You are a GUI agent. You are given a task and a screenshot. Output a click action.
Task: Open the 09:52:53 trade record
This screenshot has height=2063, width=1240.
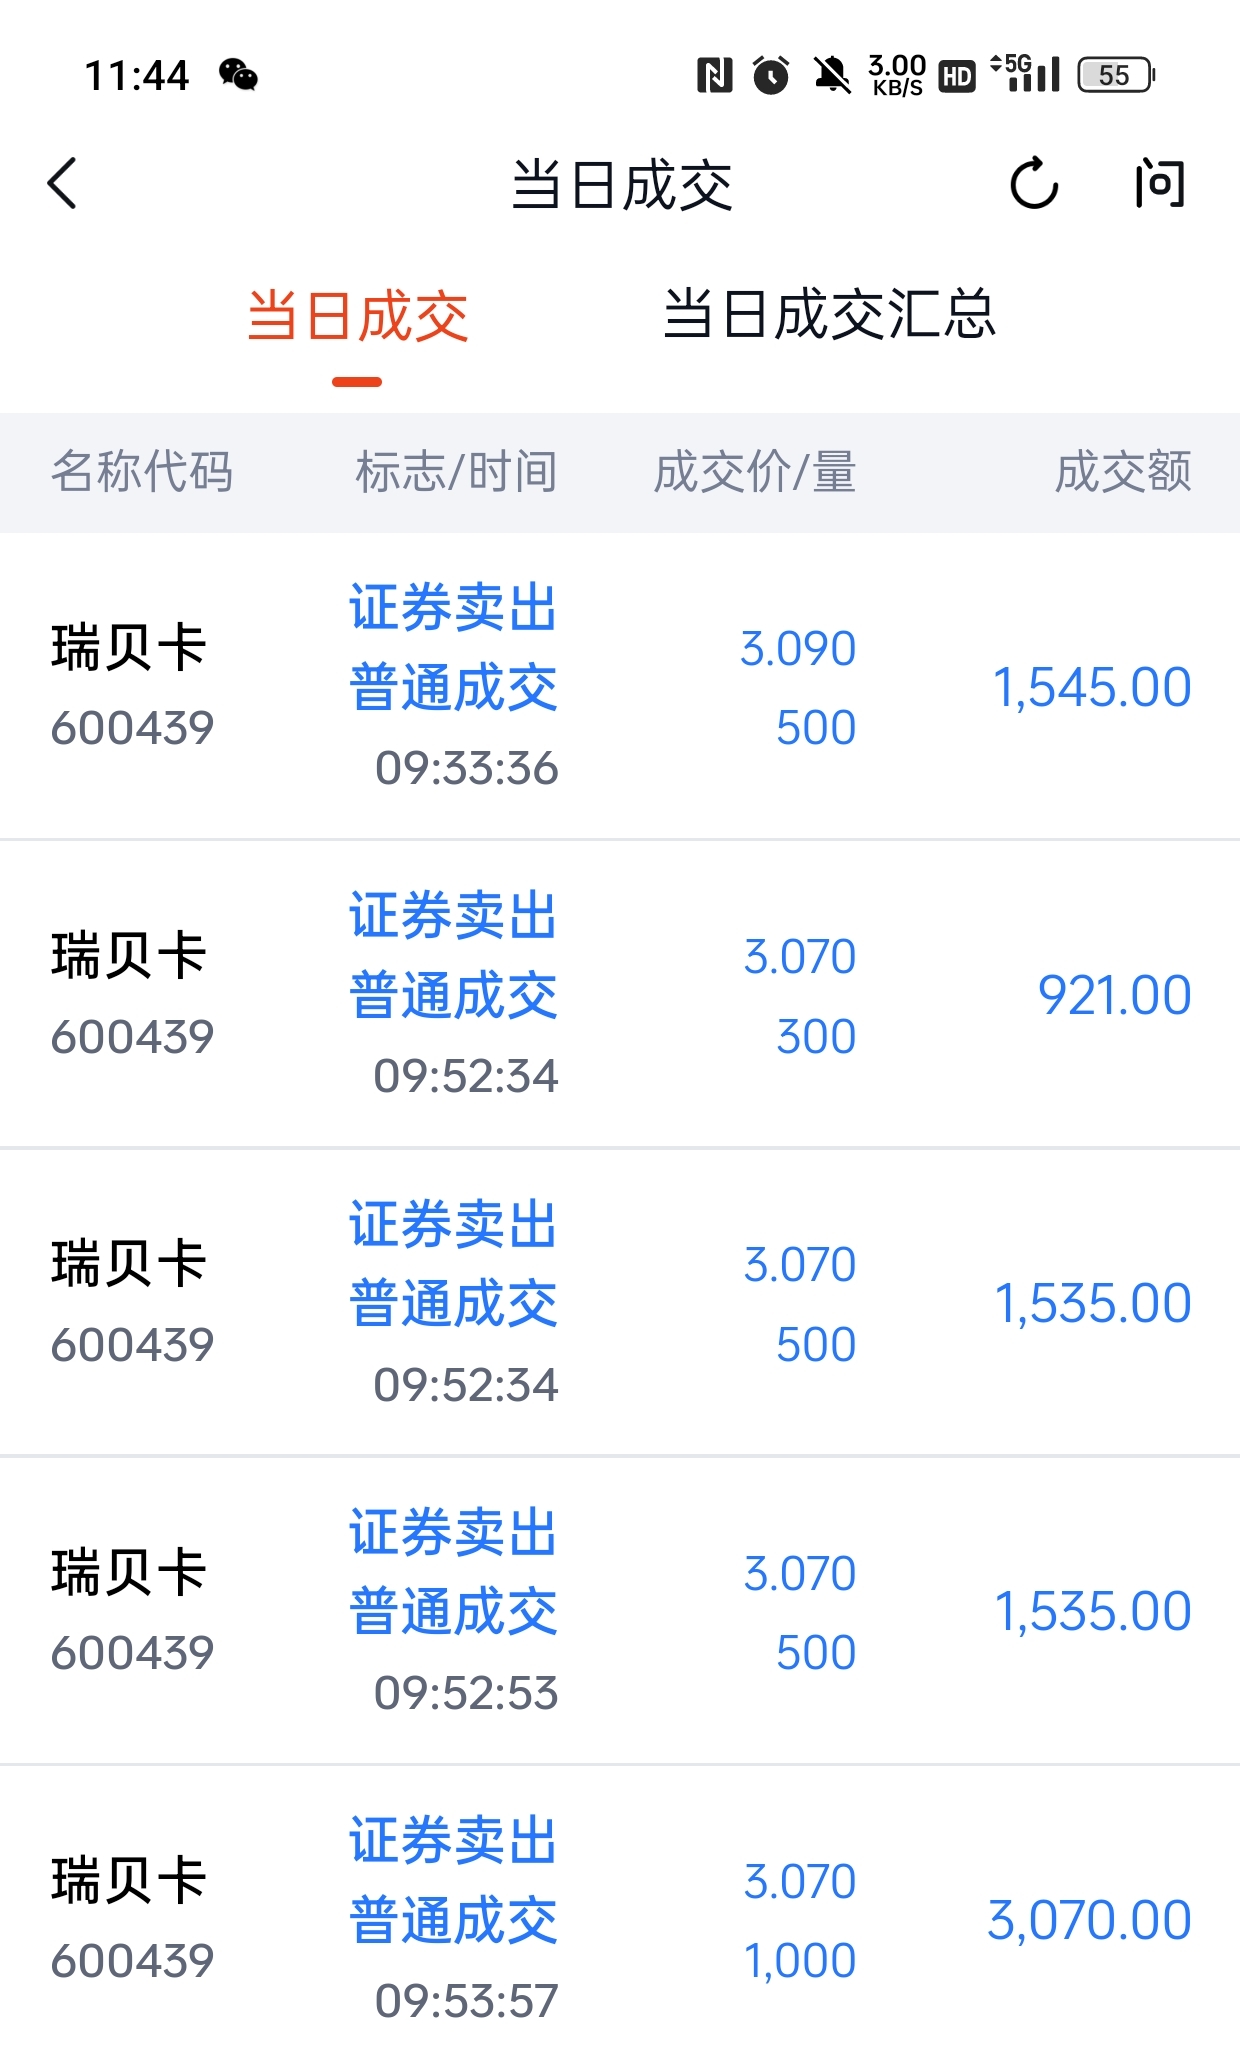coord(620,1611)
